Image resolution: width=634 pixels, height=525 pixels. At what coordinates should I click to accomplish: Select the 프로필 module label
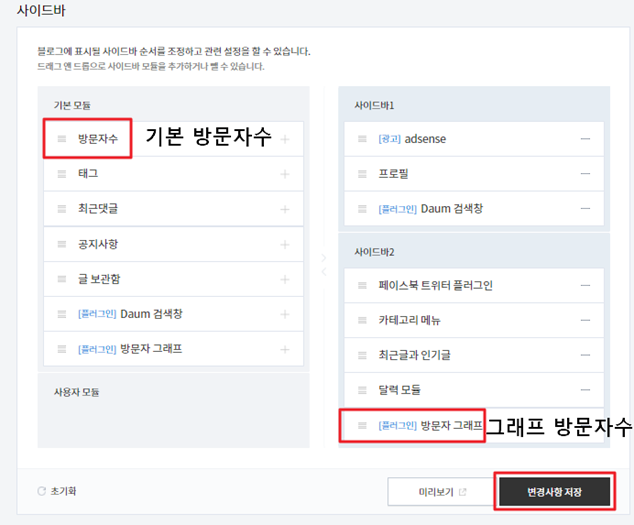click(x=393, y=174)
